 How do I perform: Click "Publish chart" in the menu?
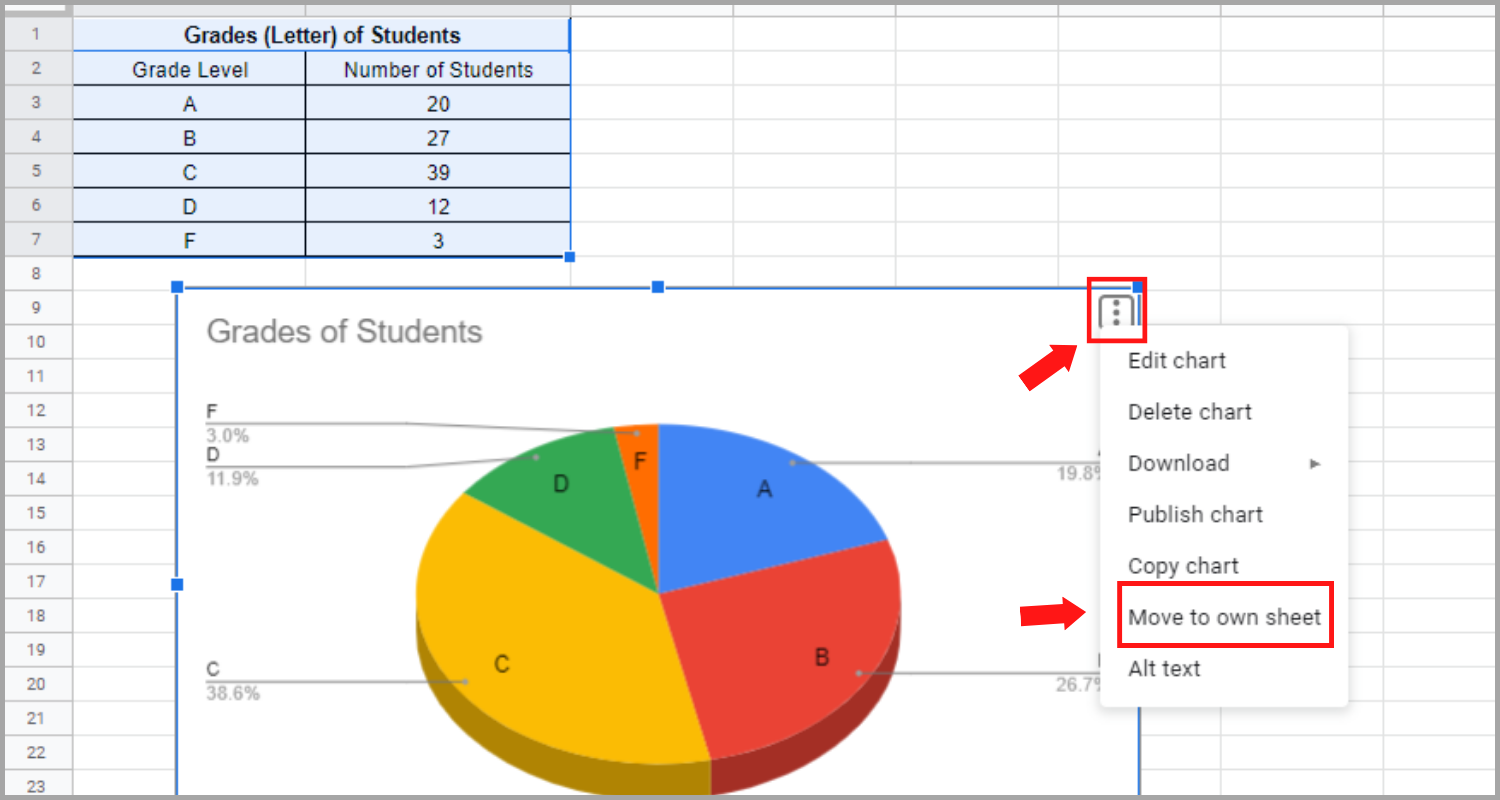tap(1195, 514)
